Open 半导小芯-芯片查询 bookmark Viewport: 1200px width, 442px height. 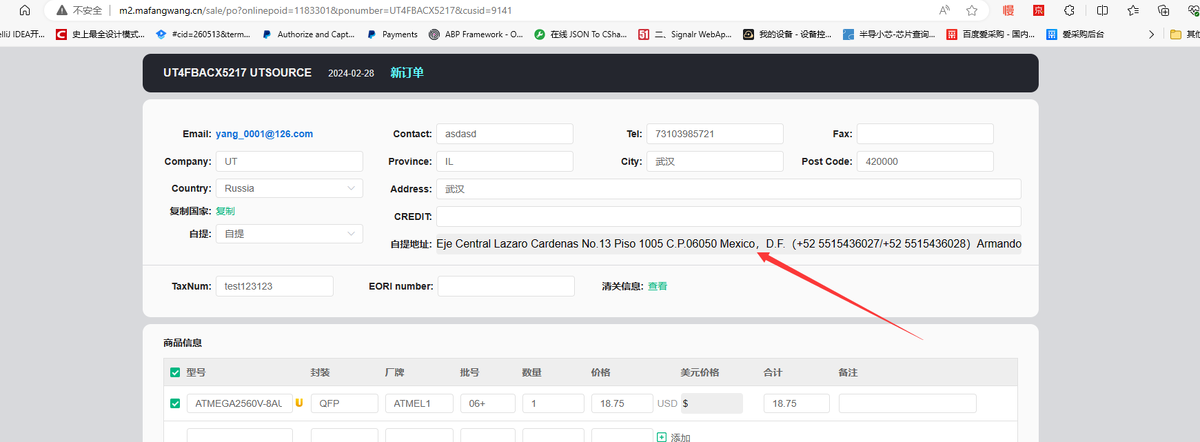[890, 33]
